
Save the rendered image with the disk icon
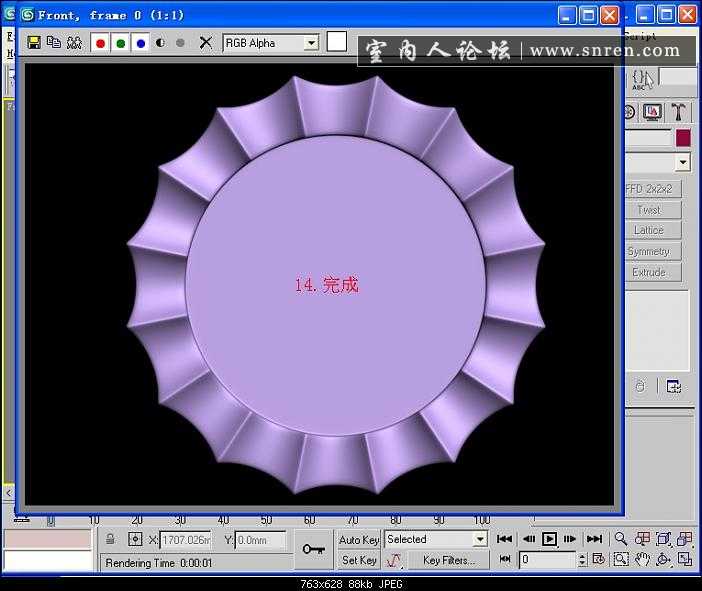pos(34,43)
